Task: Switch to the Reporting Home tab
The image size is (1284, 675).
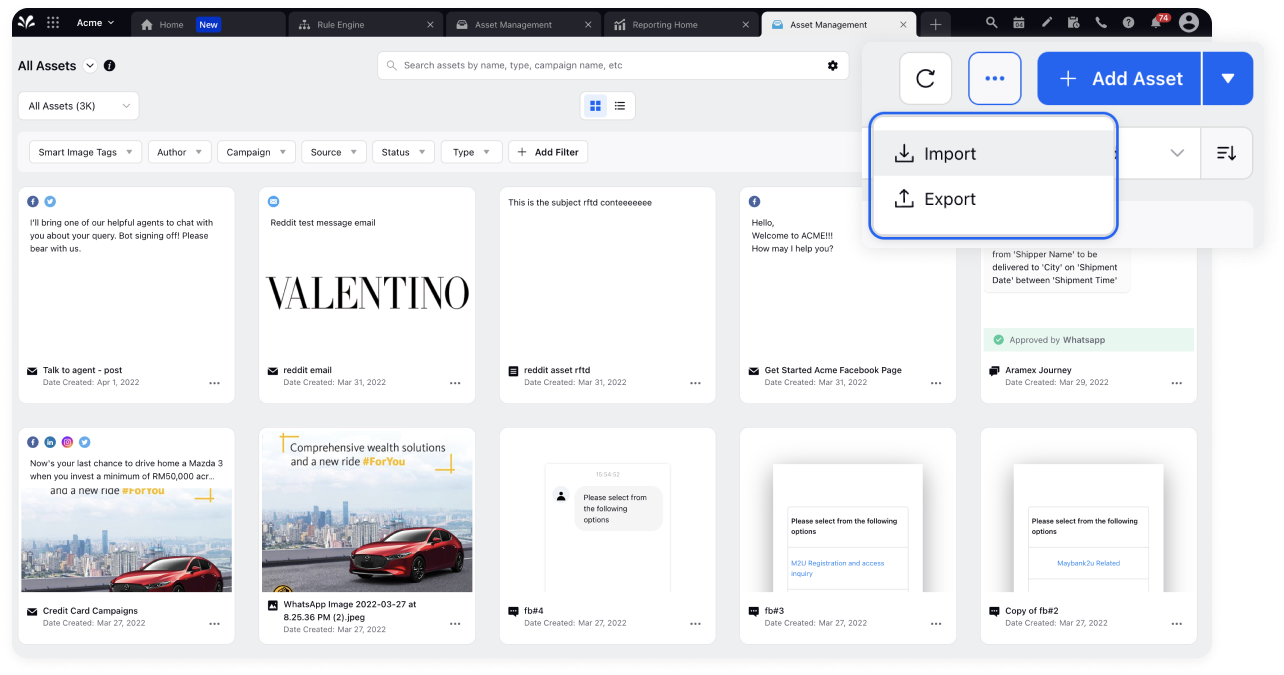Action: tap(681, 22)
